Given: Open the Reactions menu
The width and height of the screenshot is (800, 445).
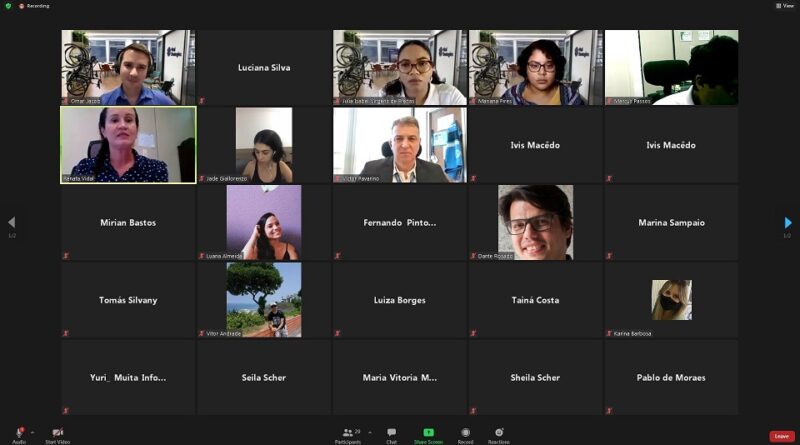Looking at the screenshot, I should click(498, 433).
